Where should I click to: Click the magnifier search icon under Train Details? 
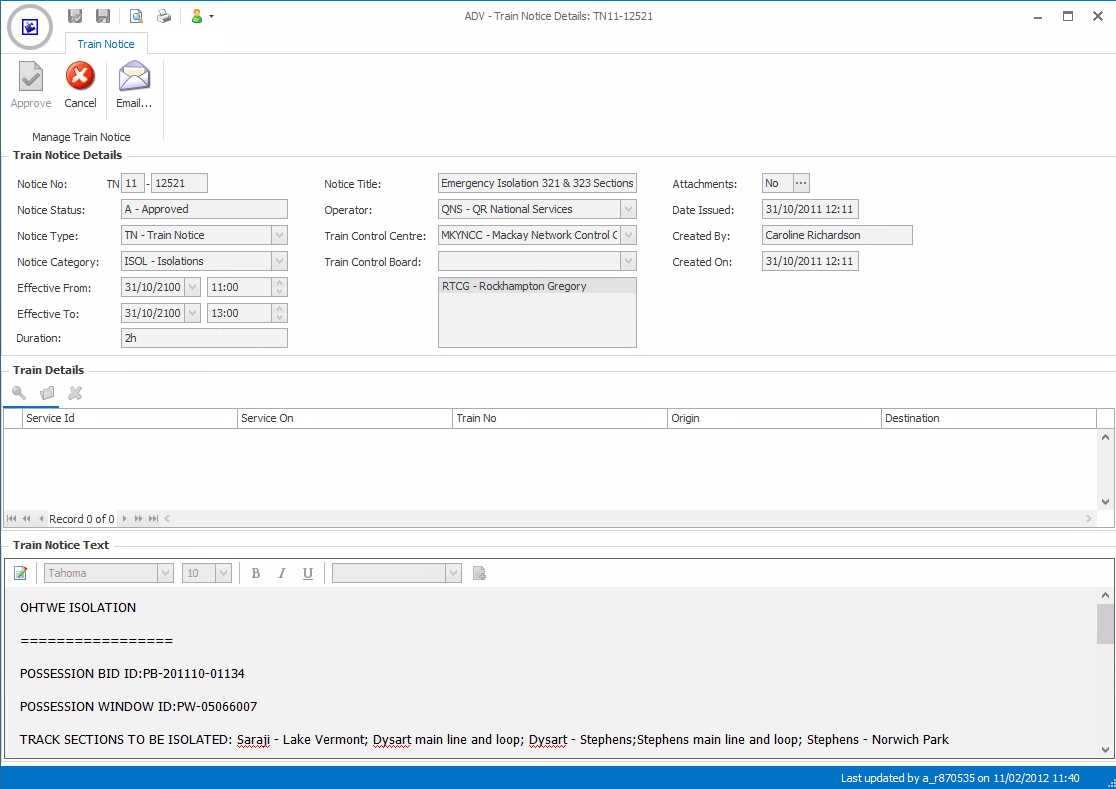(x=19, y=393)
